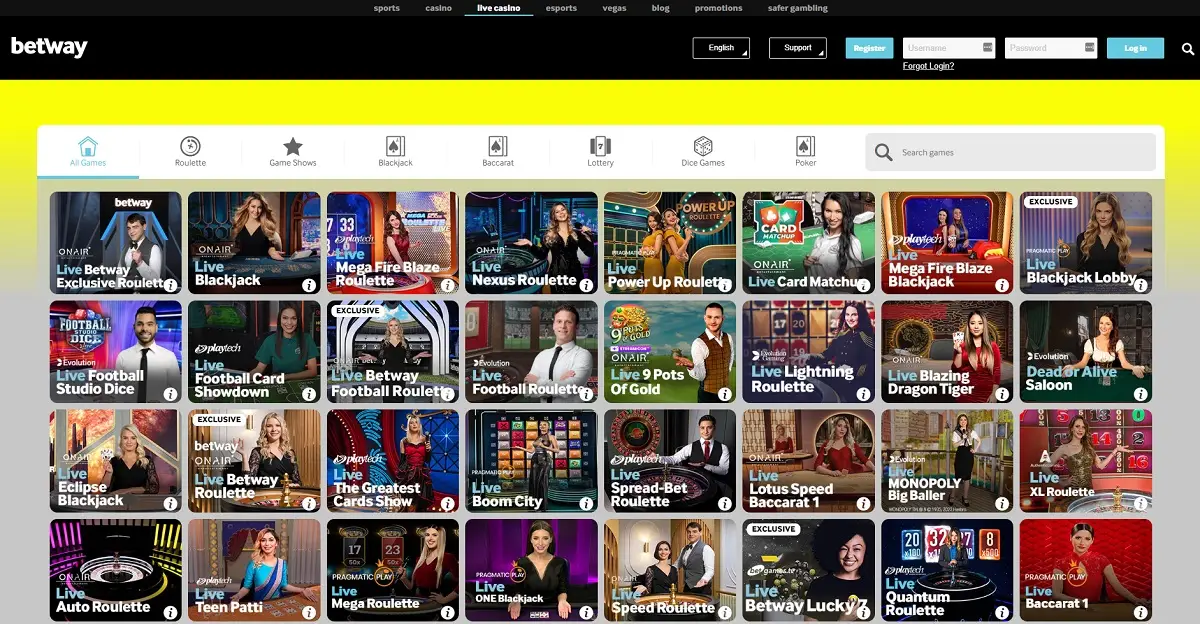This screenshot has height=624, width=1200.
Task: Launch the Live Football Roulette game
Action: (x=531, y=351)
